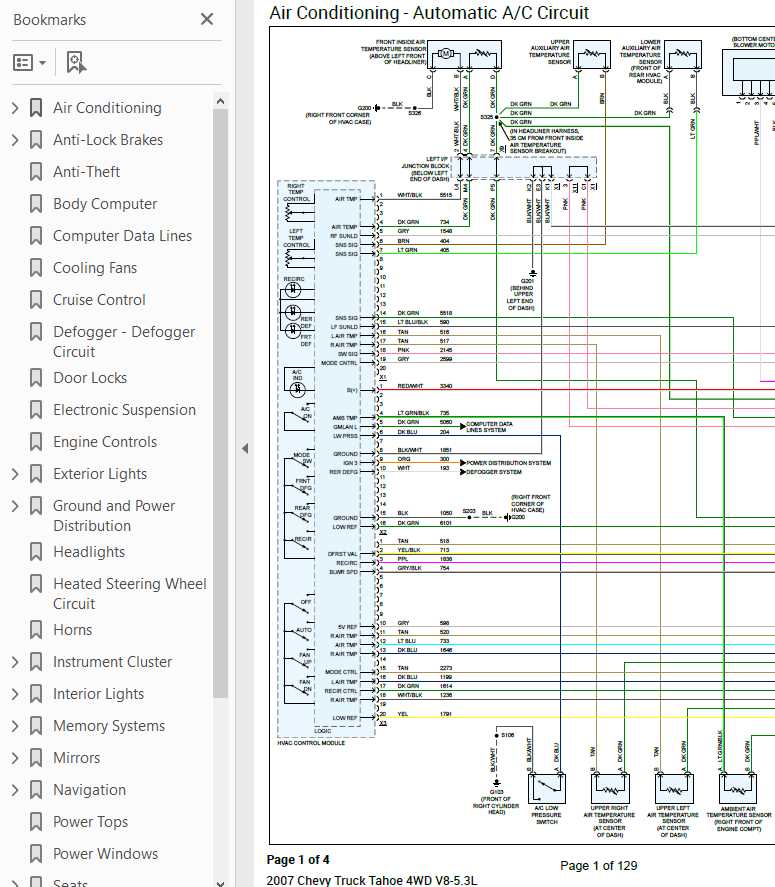
Task: Click the Exterior Lights bookmark icon
Action: click(x=36, y=474)
